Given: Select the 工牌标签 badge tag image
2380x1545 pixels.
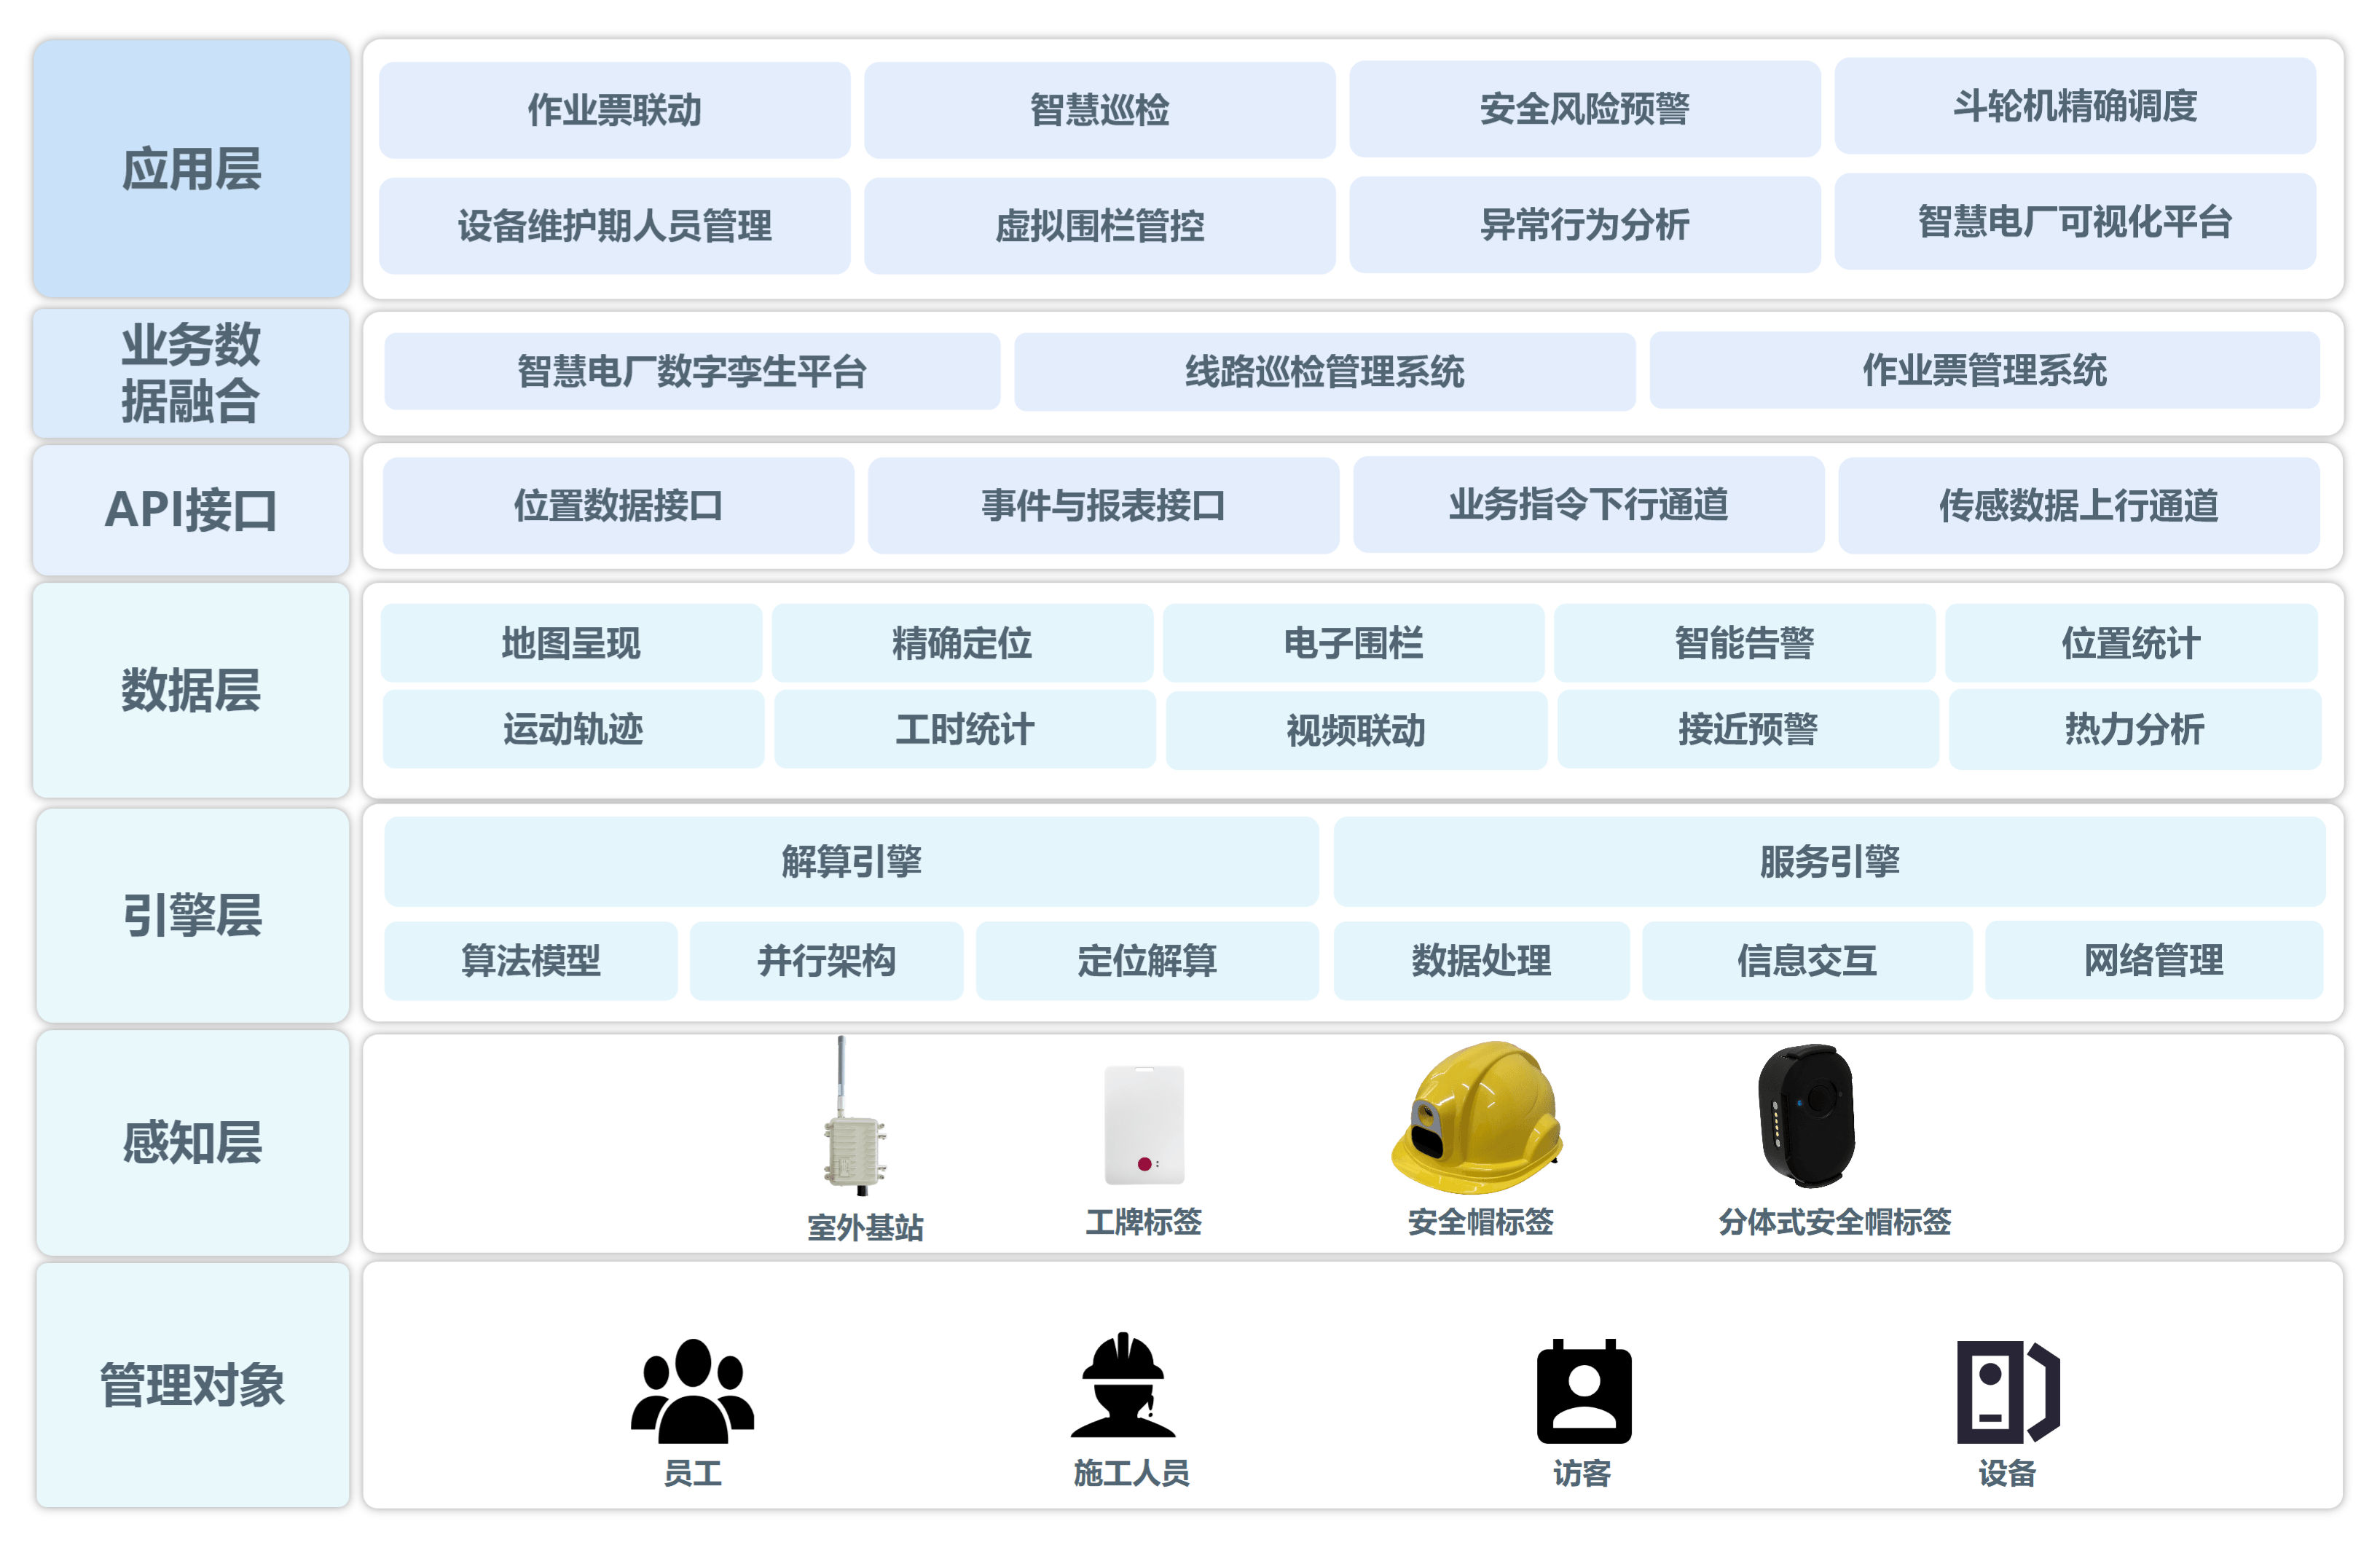Looking at the screenshot, I should (1144, 1125).
